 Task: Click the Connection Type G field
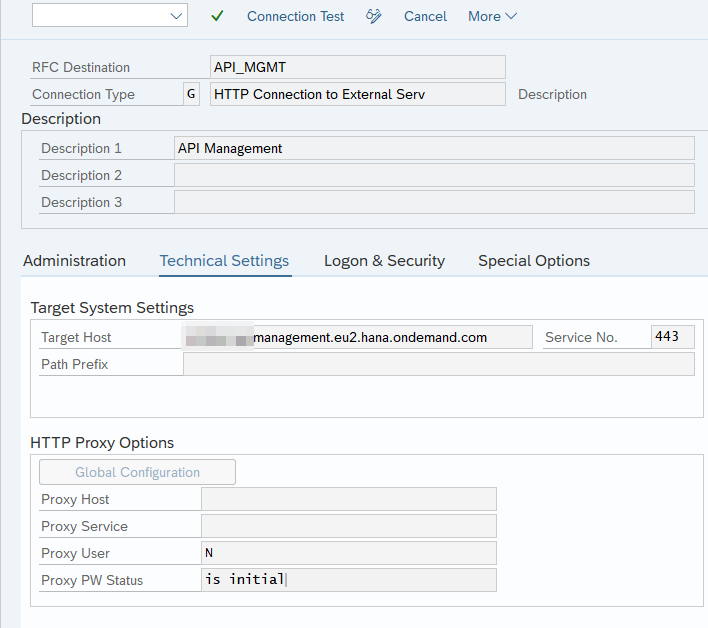click(x=191, y=94)
